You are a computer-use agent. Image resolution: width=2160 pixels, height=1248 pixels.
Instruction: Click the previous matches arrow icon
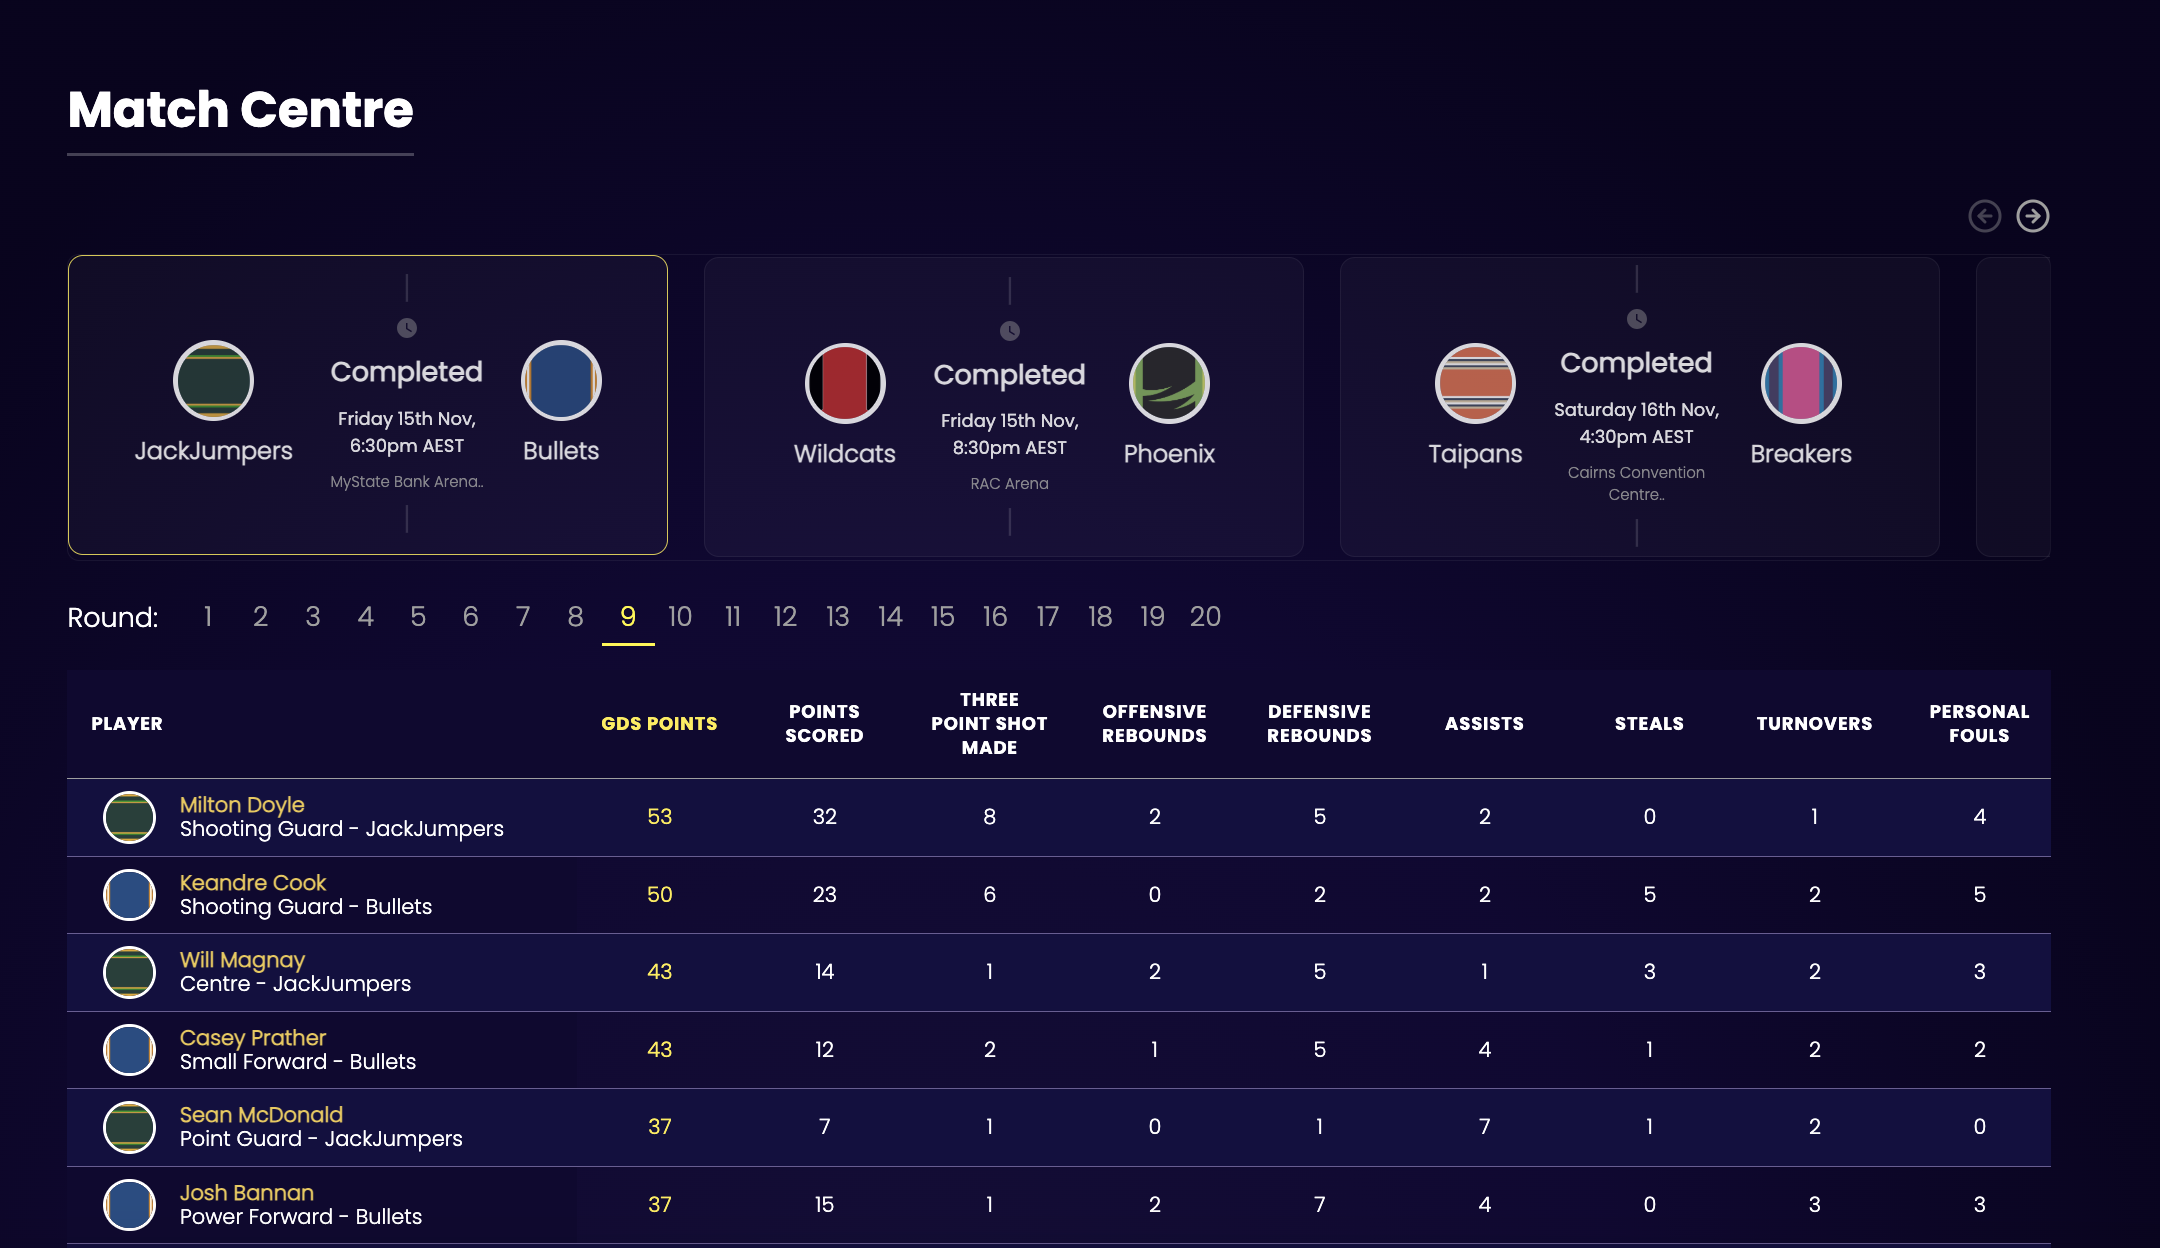tap(1984, 216)
